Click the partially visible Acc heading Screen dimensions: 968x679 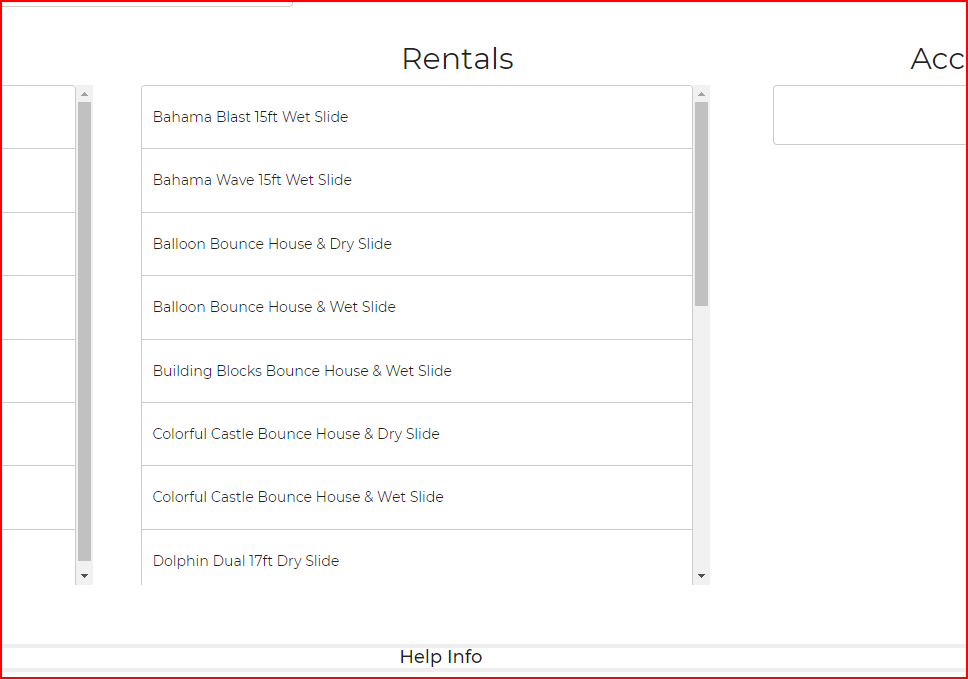coord(937,59)
